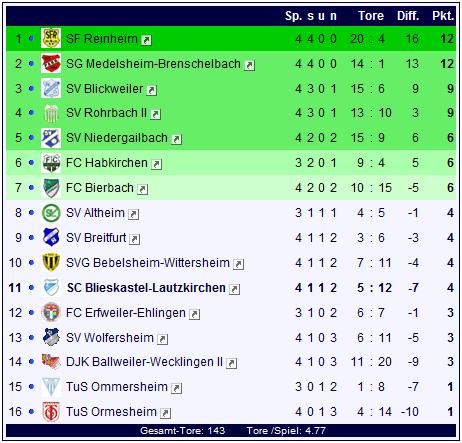Open DJK Ballweiler-Wecklingen II team link
The height and width of the screenshot is (443, 462).
point(144,362)
